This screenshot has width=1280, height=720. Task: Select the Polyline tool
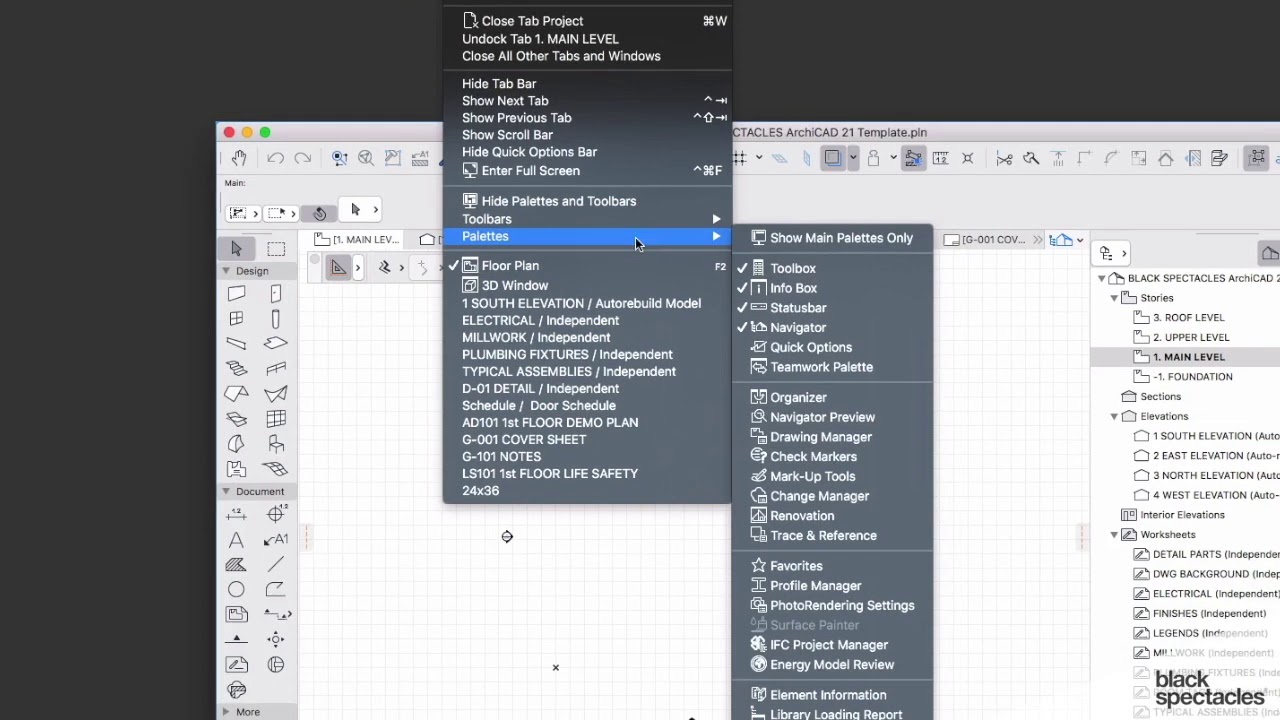click(x=276, y=590)
